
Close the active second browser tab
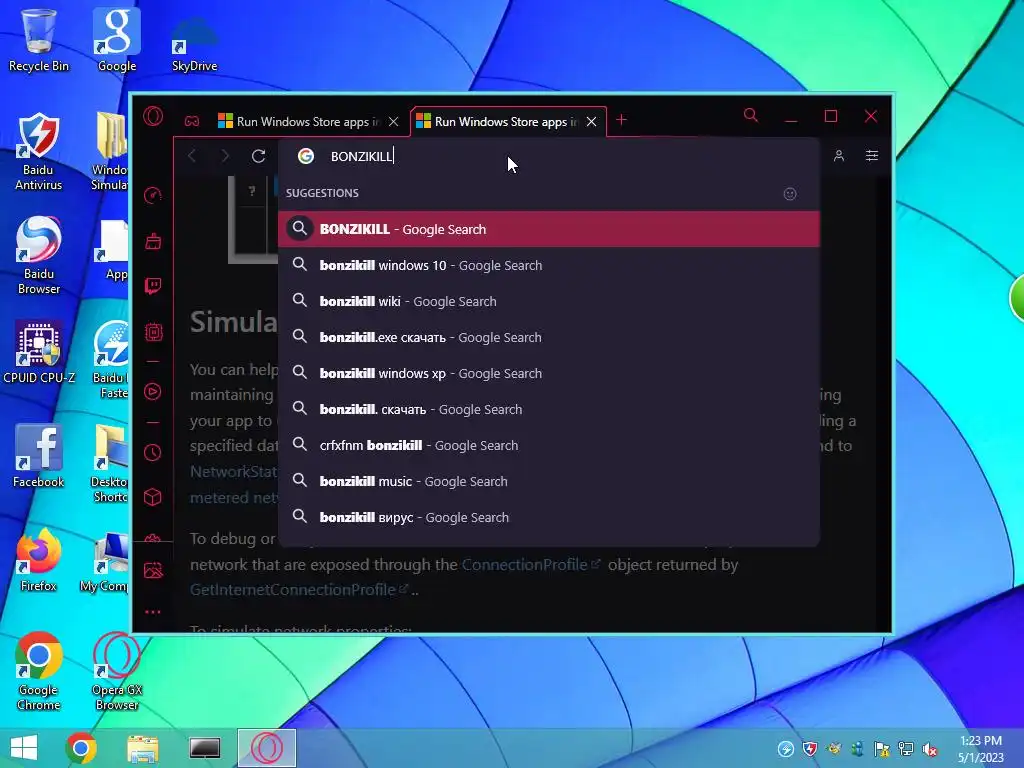[x=591, y=121]
